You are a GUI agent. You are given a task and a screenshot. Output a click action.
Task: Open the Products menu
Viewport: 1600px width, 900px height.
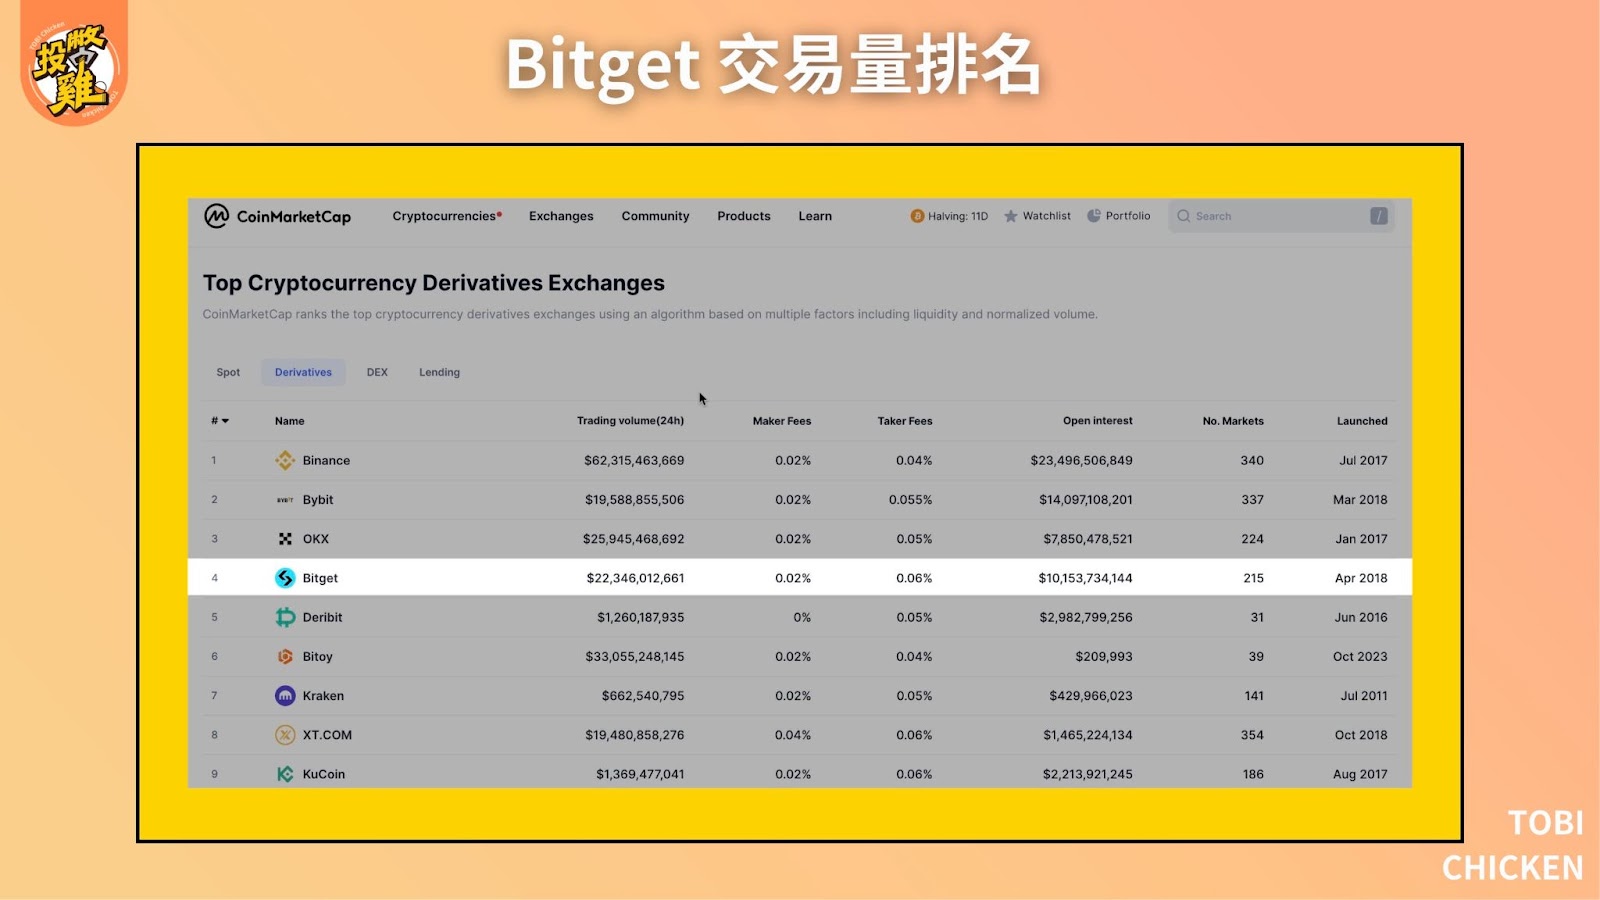[744, 216]
